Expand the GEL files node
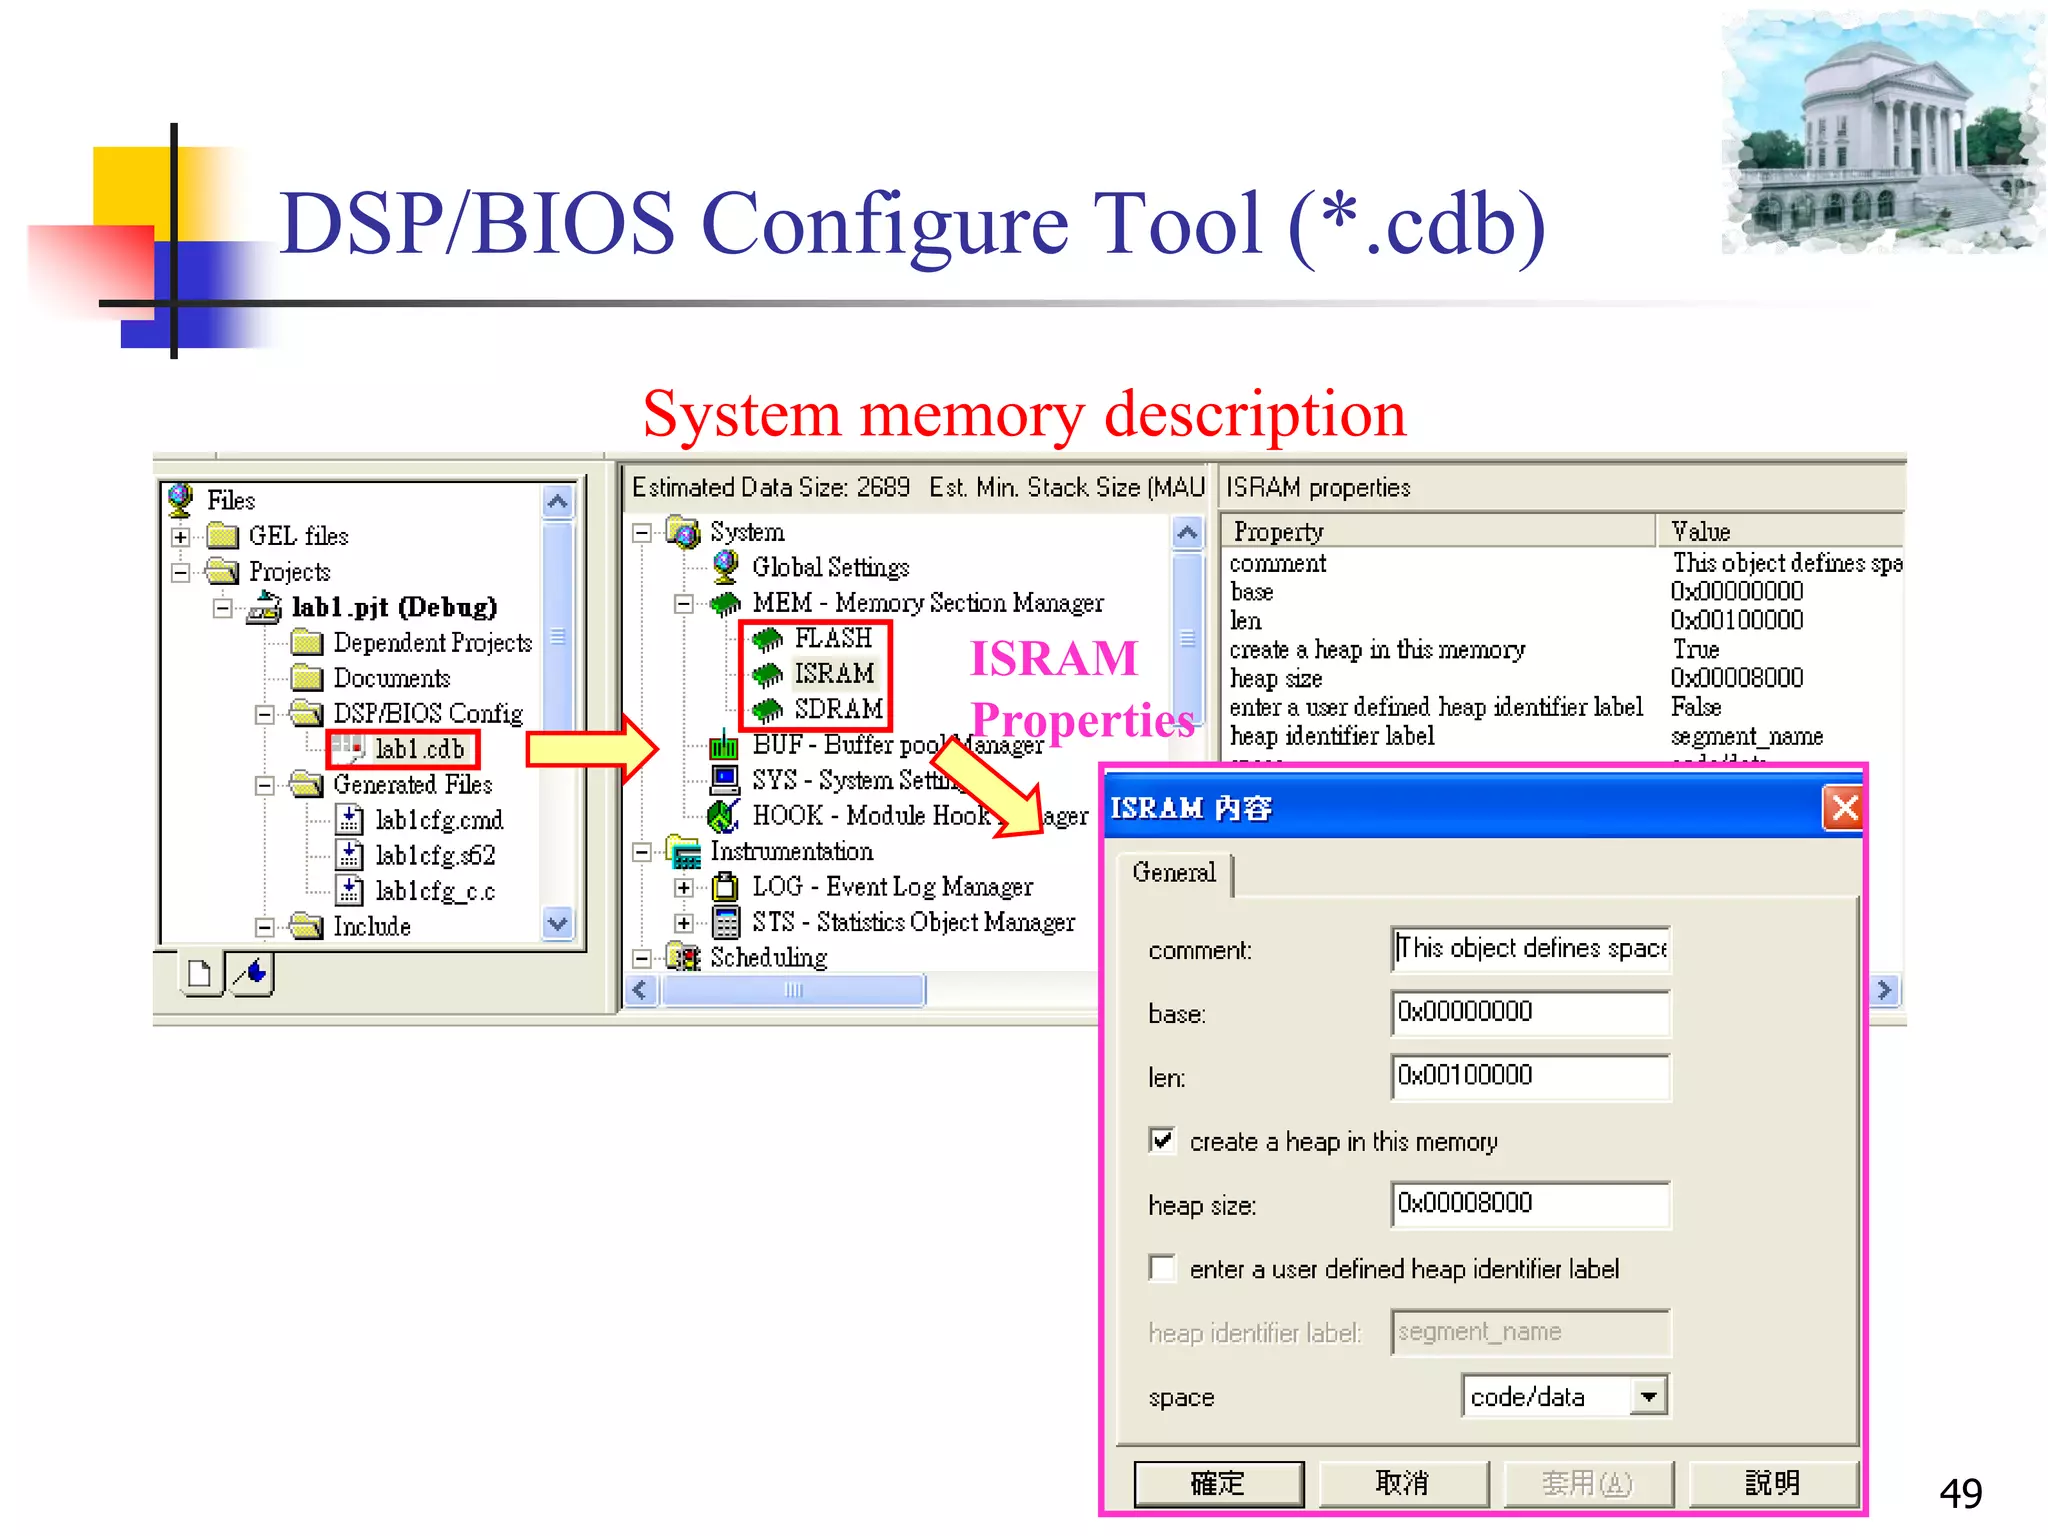Image resolution: width=2048 pixels, height=1536 pixels. tap(181, 537)
